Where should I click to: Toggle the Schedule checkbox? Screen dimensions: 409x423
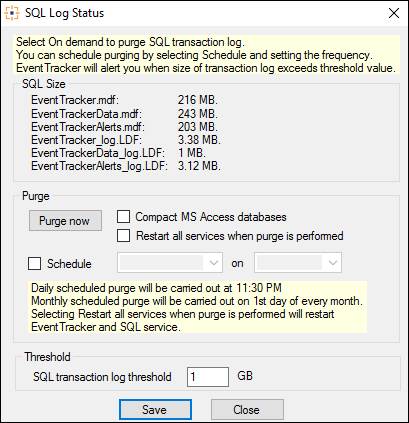(x=35, y=264)
